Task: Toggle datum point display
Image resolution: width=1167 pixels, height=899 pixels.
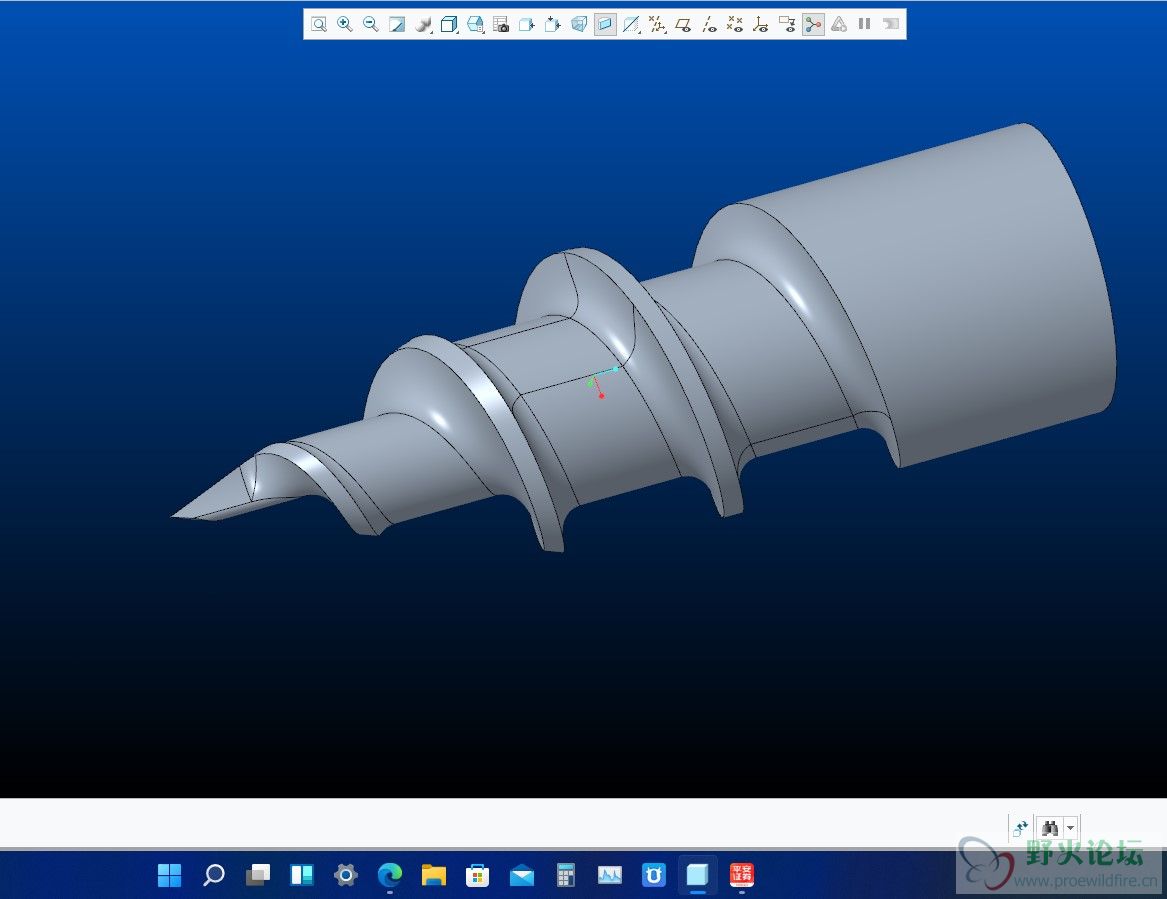Action: pyautogui.click(x=735, y=25)
